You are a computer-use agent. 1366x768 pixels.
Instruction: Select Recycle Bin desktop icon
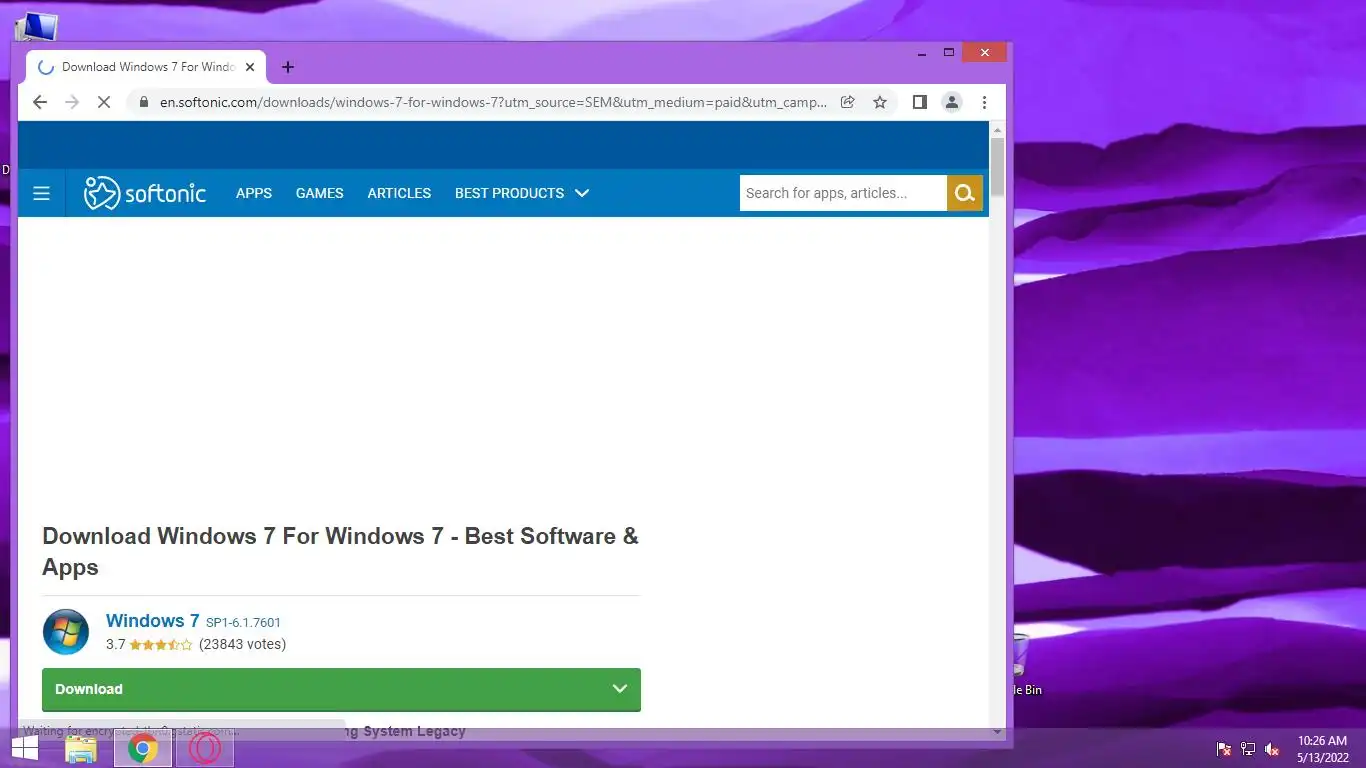pyautogui.click(x=1022, y=663)
